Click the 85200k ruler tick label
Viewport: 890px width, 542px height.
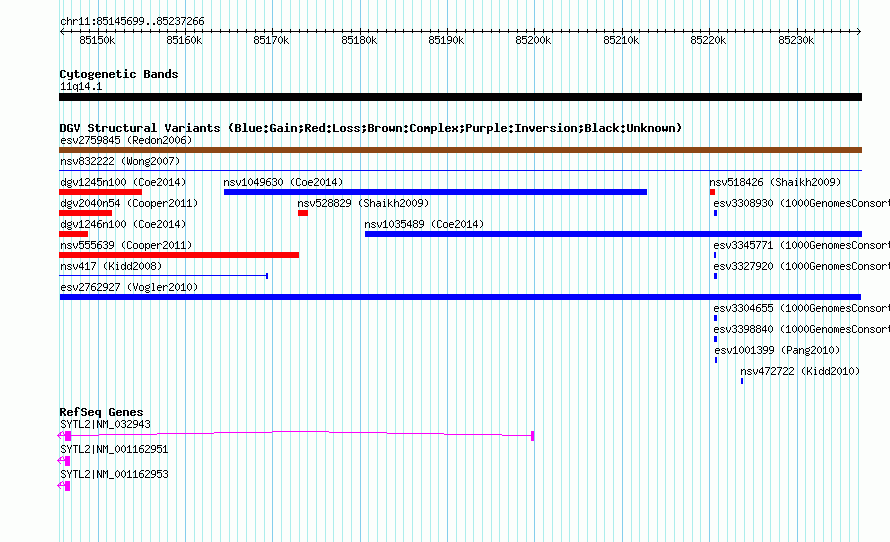pyautogui.click(x=533, y=40)
